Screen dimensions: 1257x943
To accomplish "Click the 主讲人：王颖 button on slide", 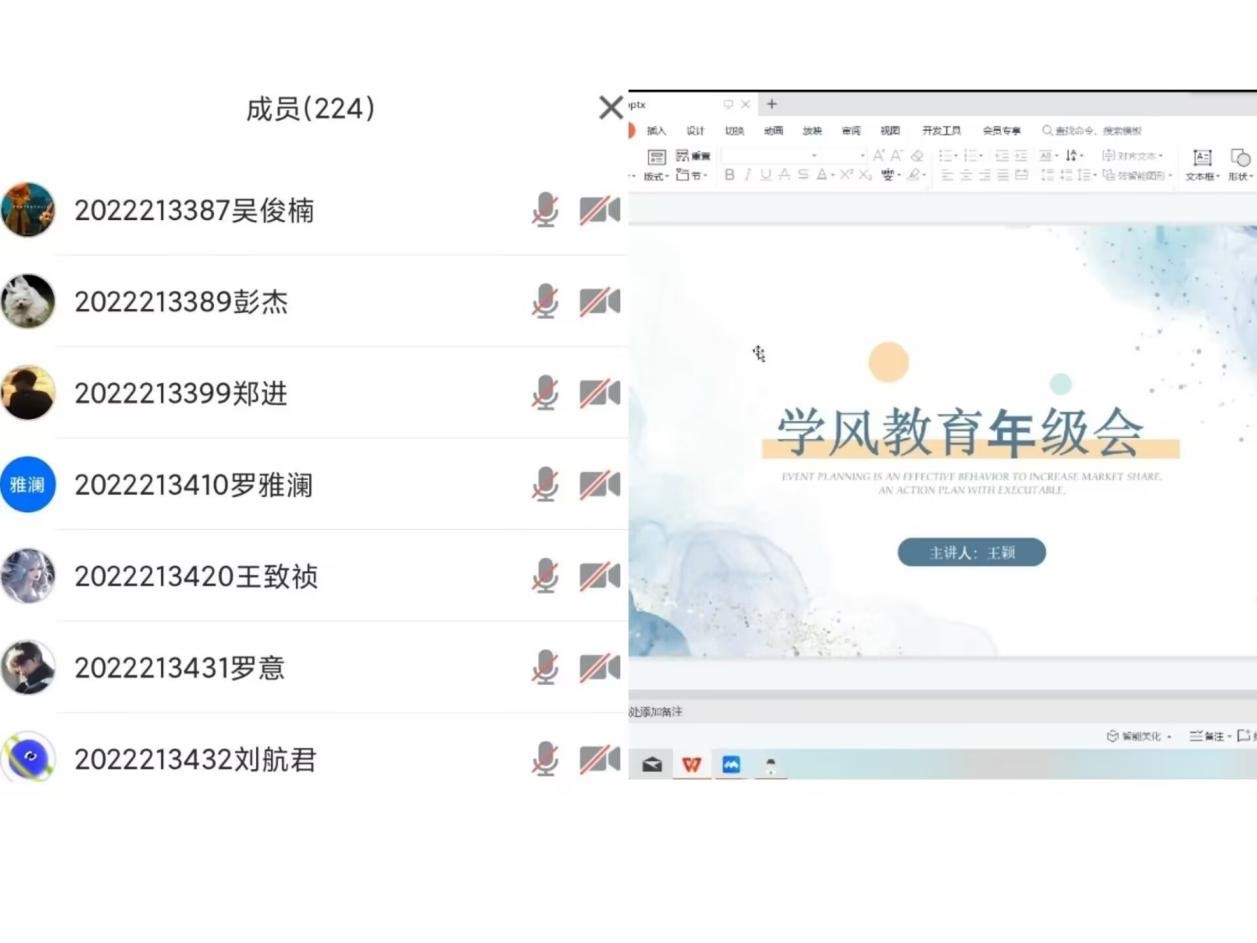I will [971, 552].
